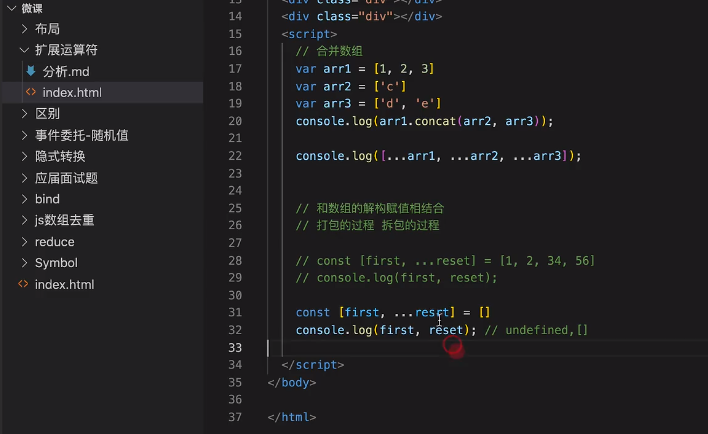Screen dimensions: 708x434
Task: Expand the 事件委托-随机值 folder chevron
Action: pos(24,135)
